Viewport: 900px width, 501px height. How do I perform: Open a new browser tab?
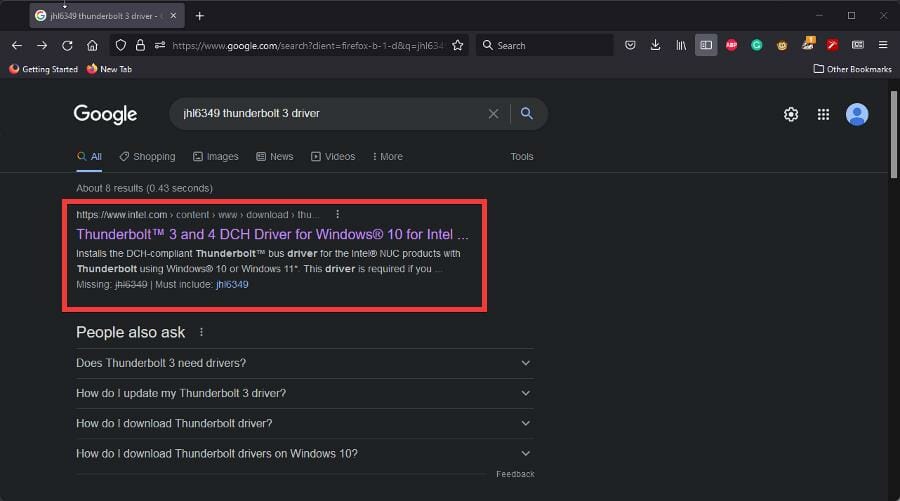click(199, 16)
